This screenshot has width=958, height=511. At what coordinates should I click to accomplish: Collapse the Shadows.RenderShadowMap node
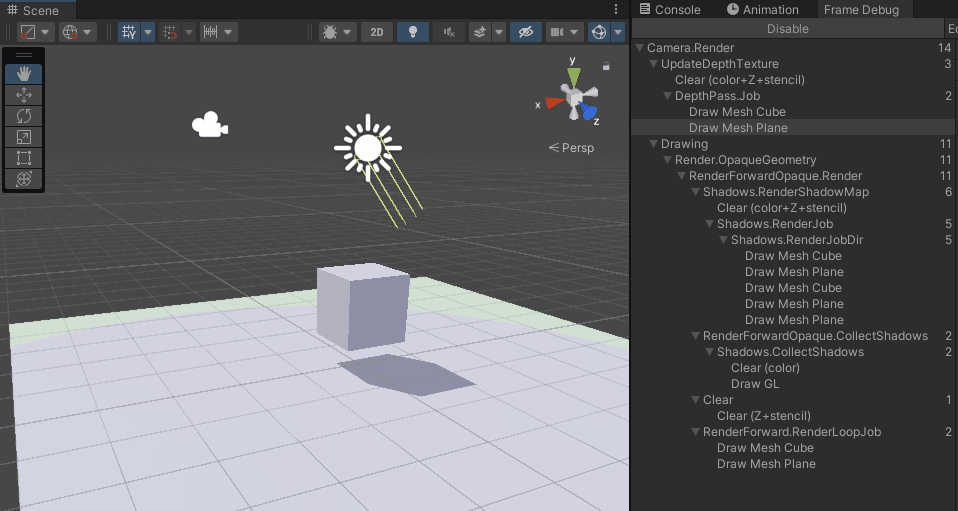pyautogui.click(x=695, y=192)
